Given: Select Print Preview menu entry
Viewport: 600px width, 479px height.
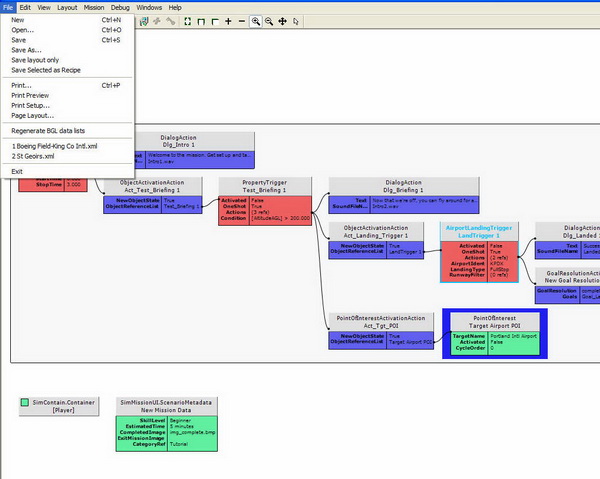Looking at the screenshot, I should click(x=30, y=95).
